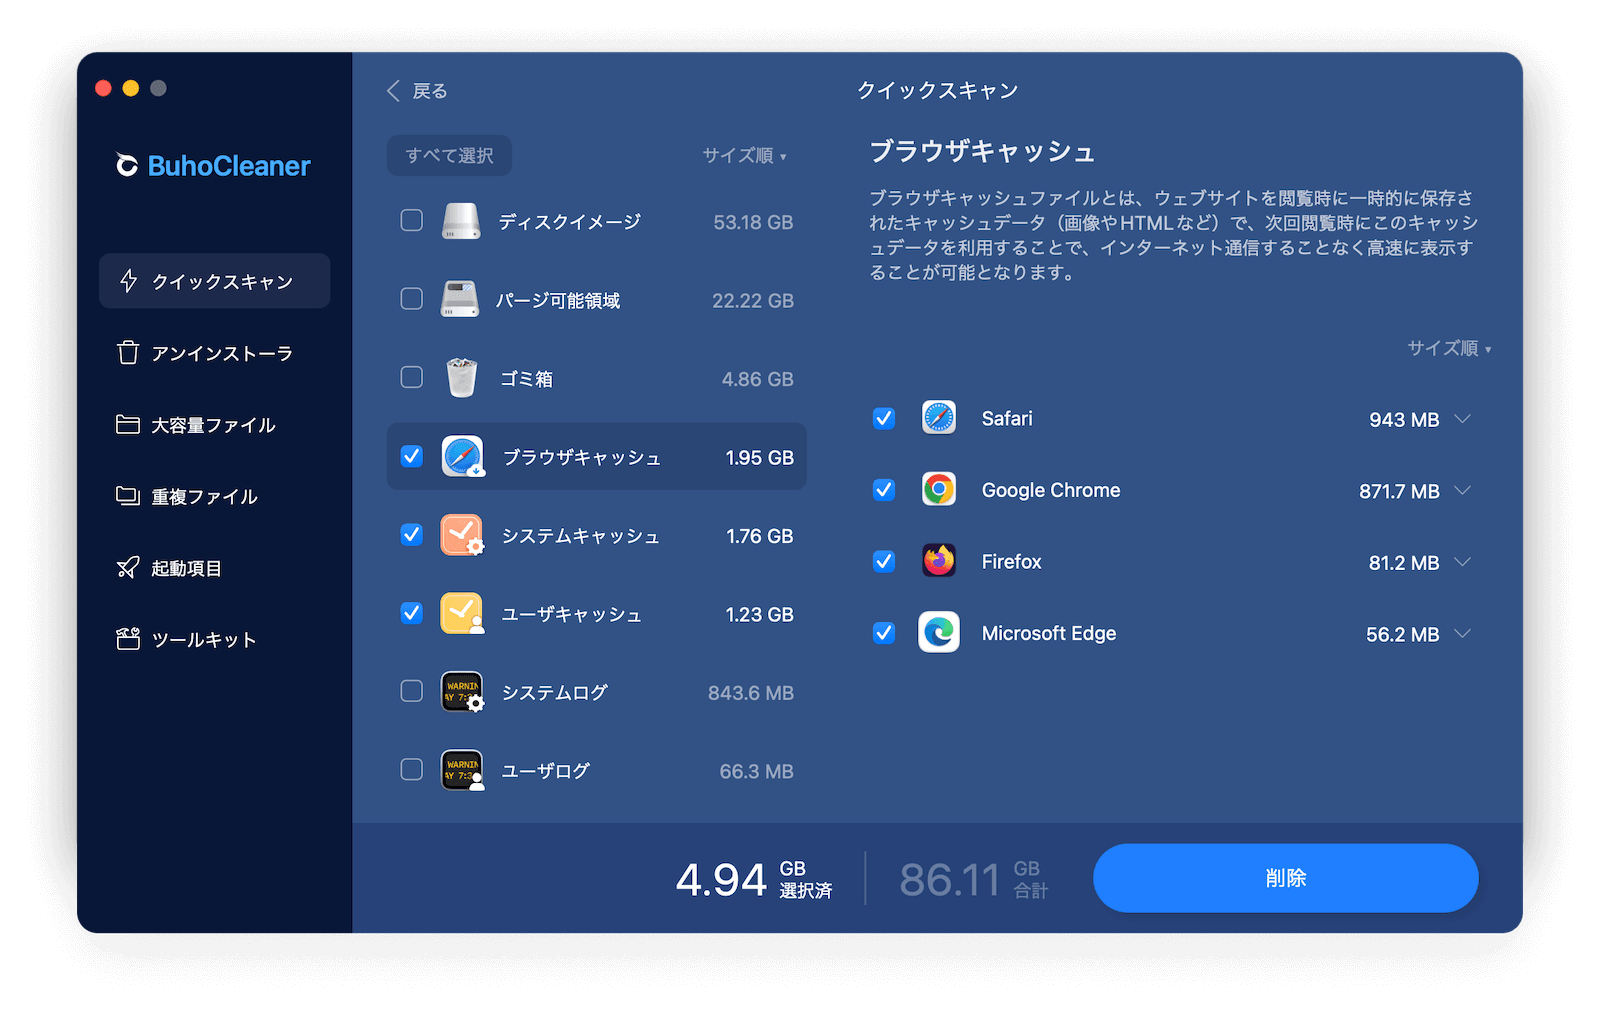Click the folder icon for 大容量ファイル

point(128,425)
